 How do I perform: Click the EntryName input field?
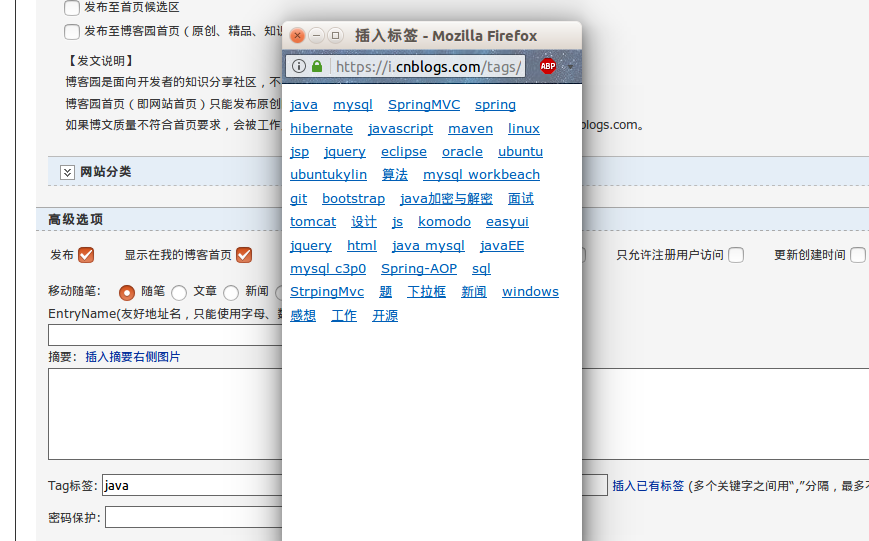pos(165,335)
